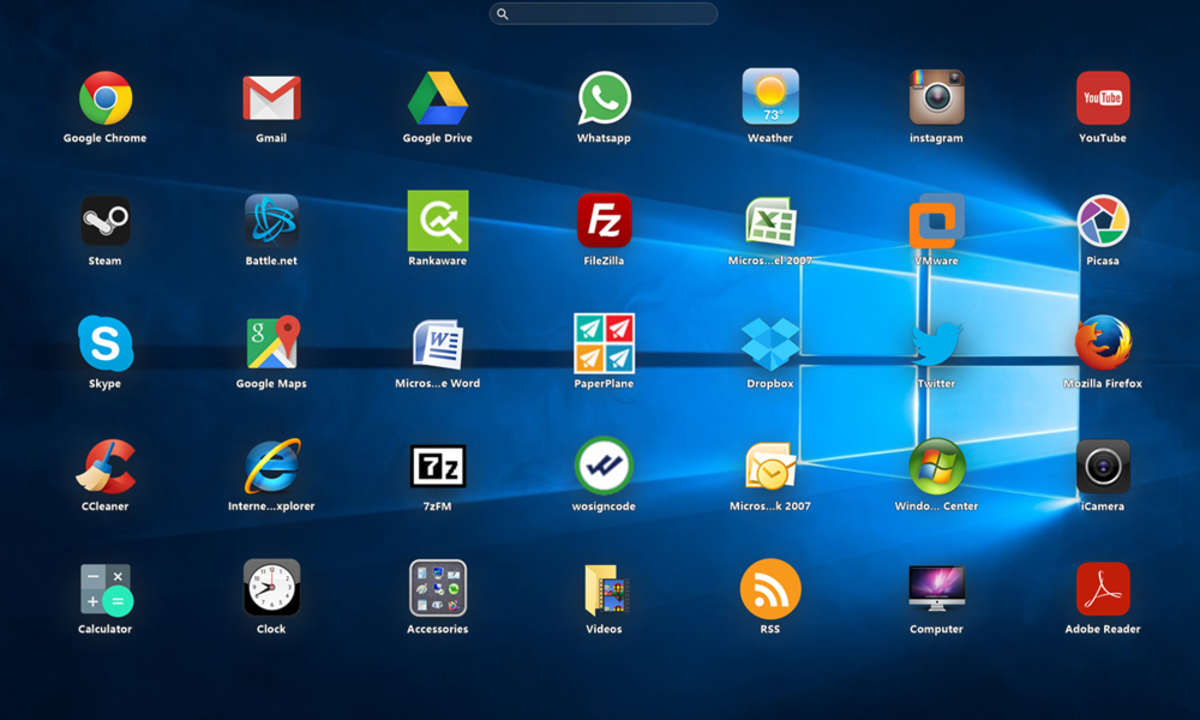This screenshot has width=1200, height=720.
Task: Open the Twitter bird icon
Action: pos(937,344)
